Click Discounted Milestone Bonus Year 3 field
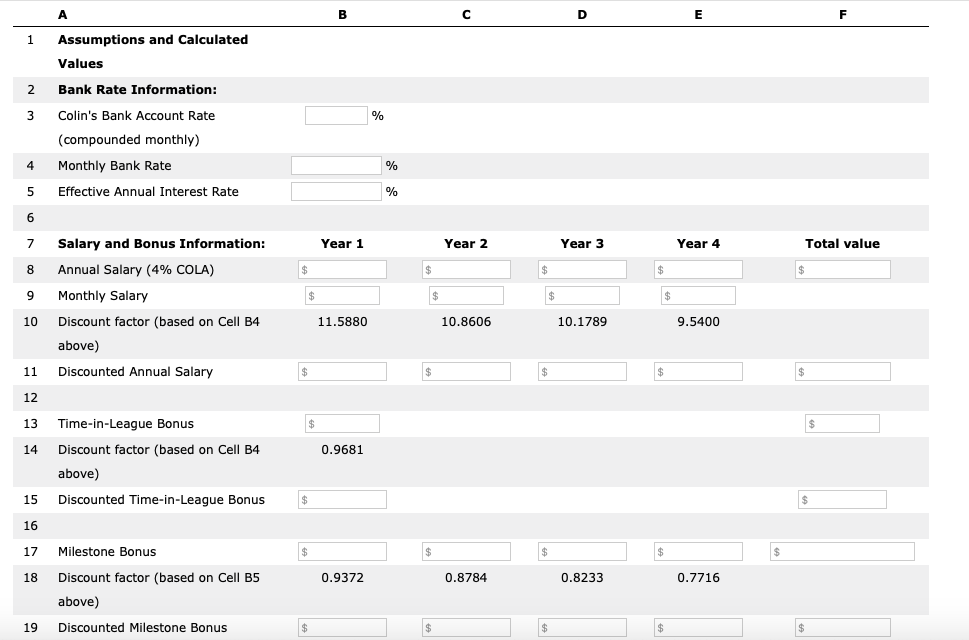The height and width of the screenshot is (640, 969). click(582, 628)
